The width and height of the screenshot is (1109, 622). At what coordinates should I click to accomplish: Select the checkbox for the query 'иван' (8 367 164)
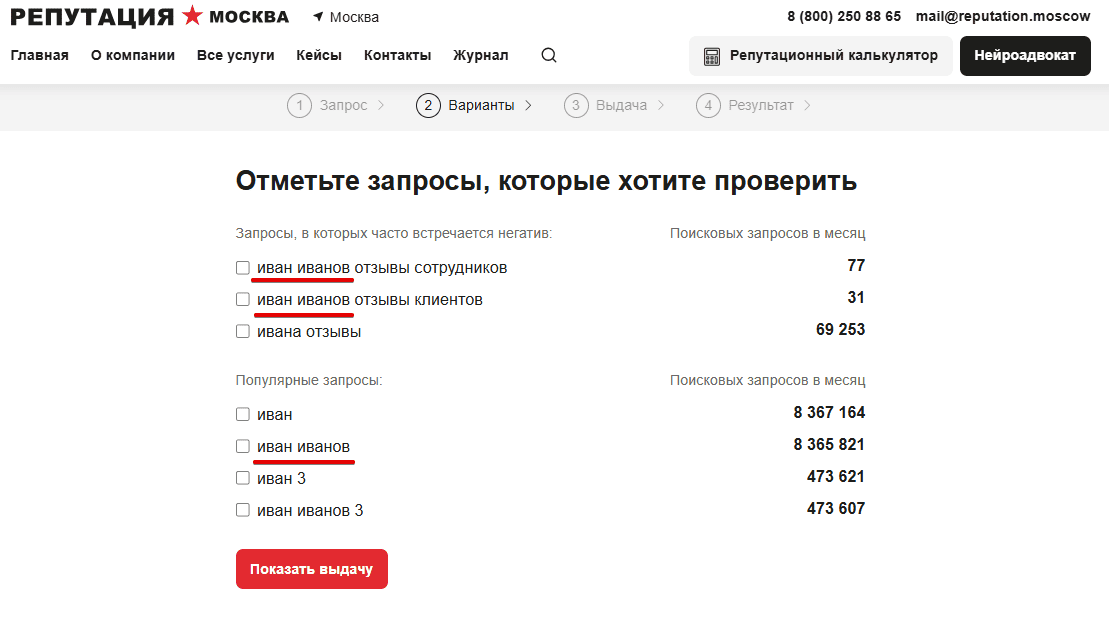tap(243, 414)
